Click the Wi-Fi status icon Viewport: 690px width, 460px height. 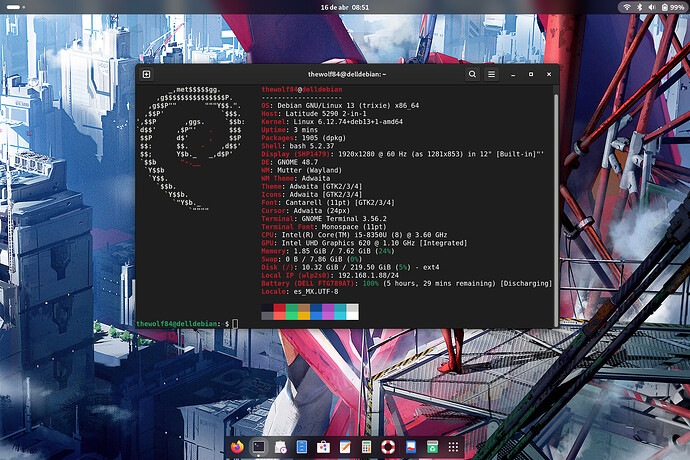[x=627, y=7]
